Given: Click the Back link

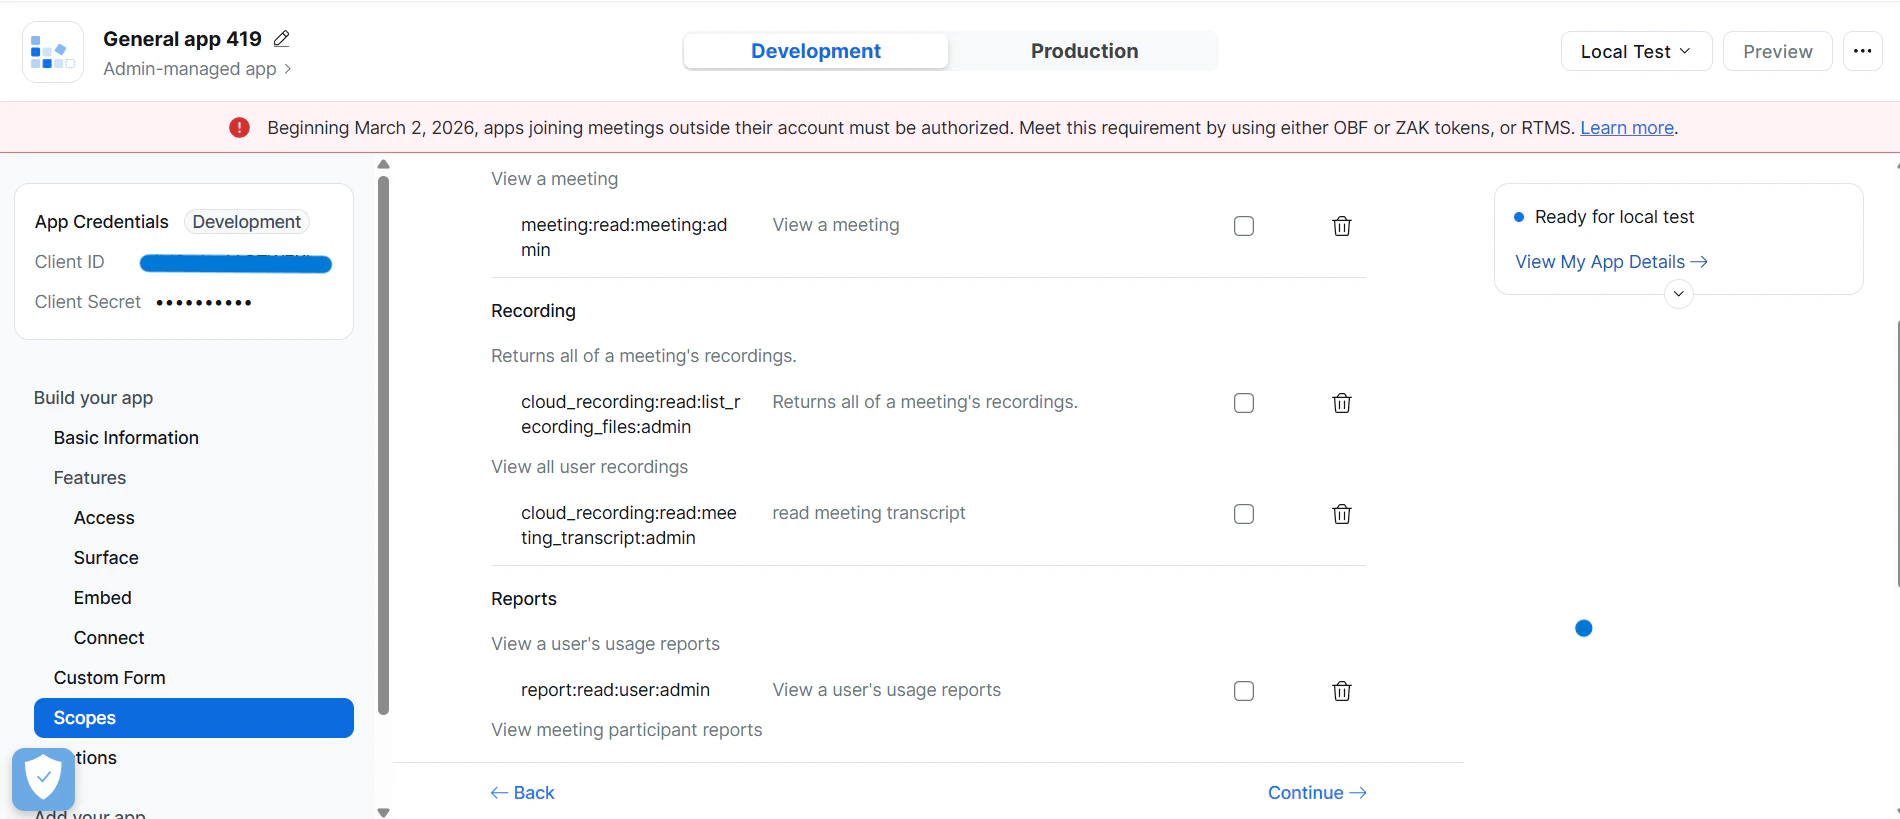Looking at the screenshot, I should pyautogui.click(x=522, y=793).
